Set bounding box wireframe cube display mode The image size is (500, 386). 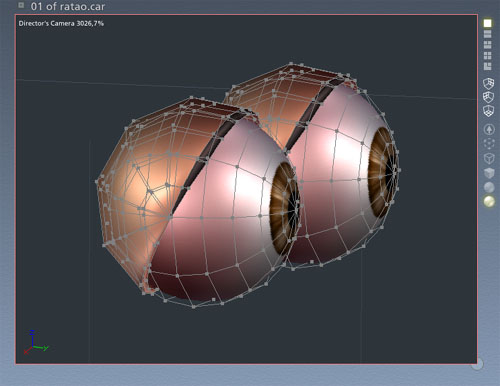coord(489,158)
